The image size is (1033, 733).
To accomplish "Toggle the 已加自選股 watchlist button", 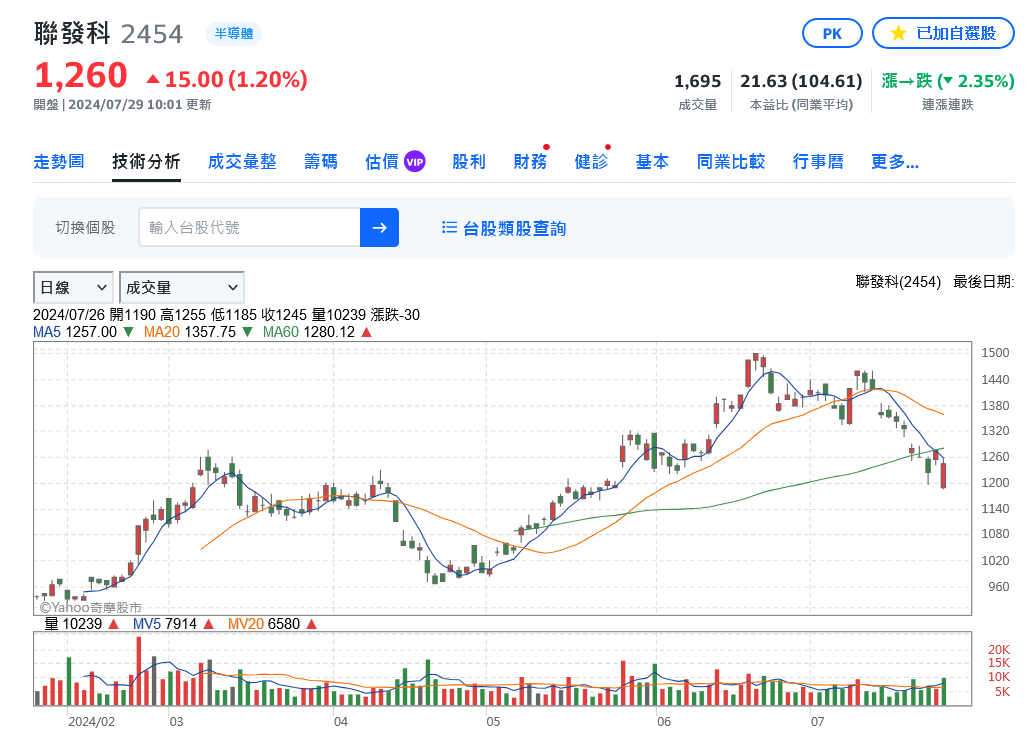I will click(x=945, y=33).
